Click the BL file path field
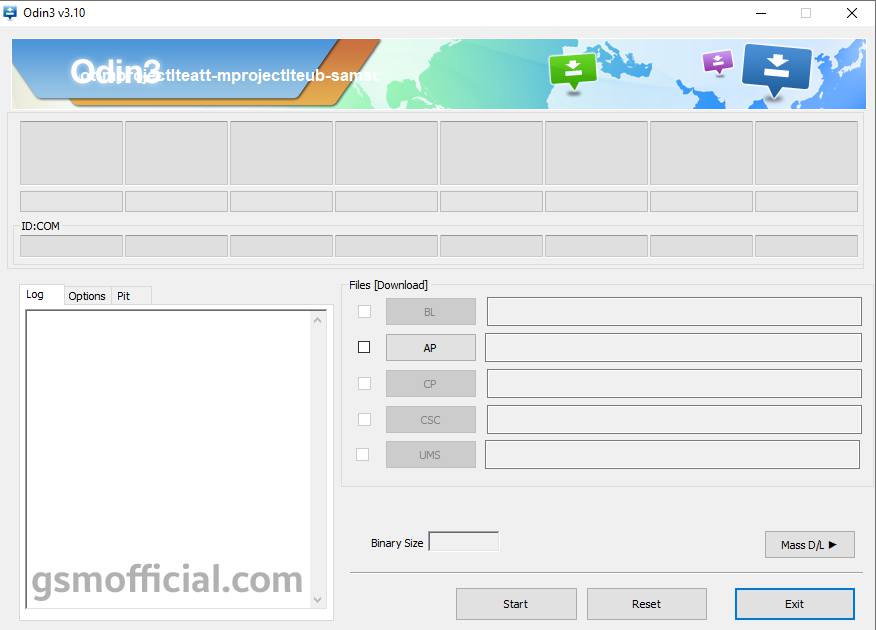This screenshot has height=630, width=876. click(674, 312)
